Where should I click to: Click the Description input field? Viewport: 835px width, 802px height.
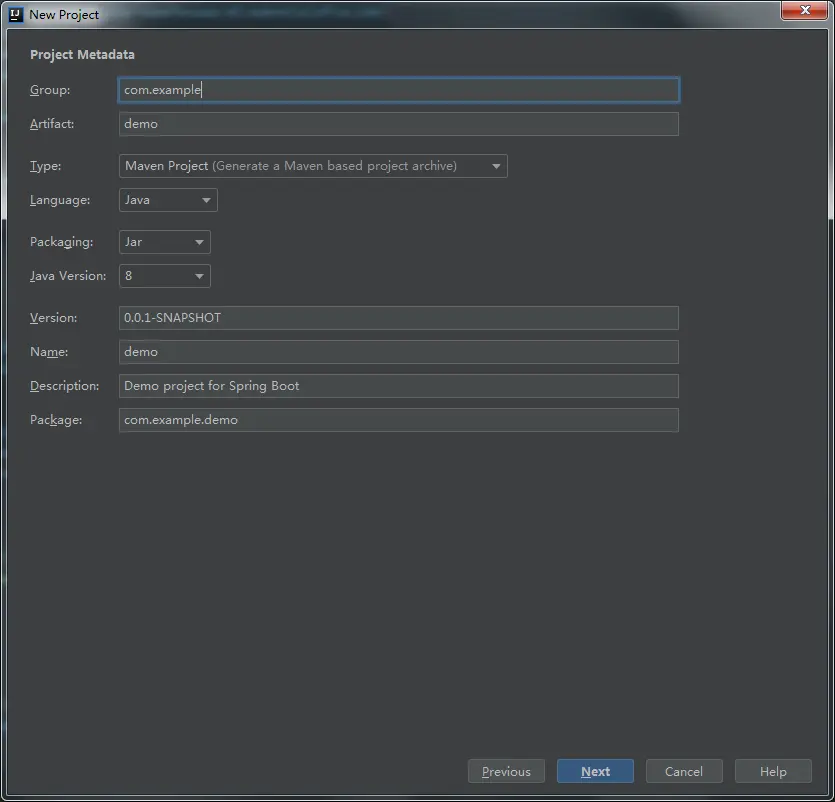point(398,386)
